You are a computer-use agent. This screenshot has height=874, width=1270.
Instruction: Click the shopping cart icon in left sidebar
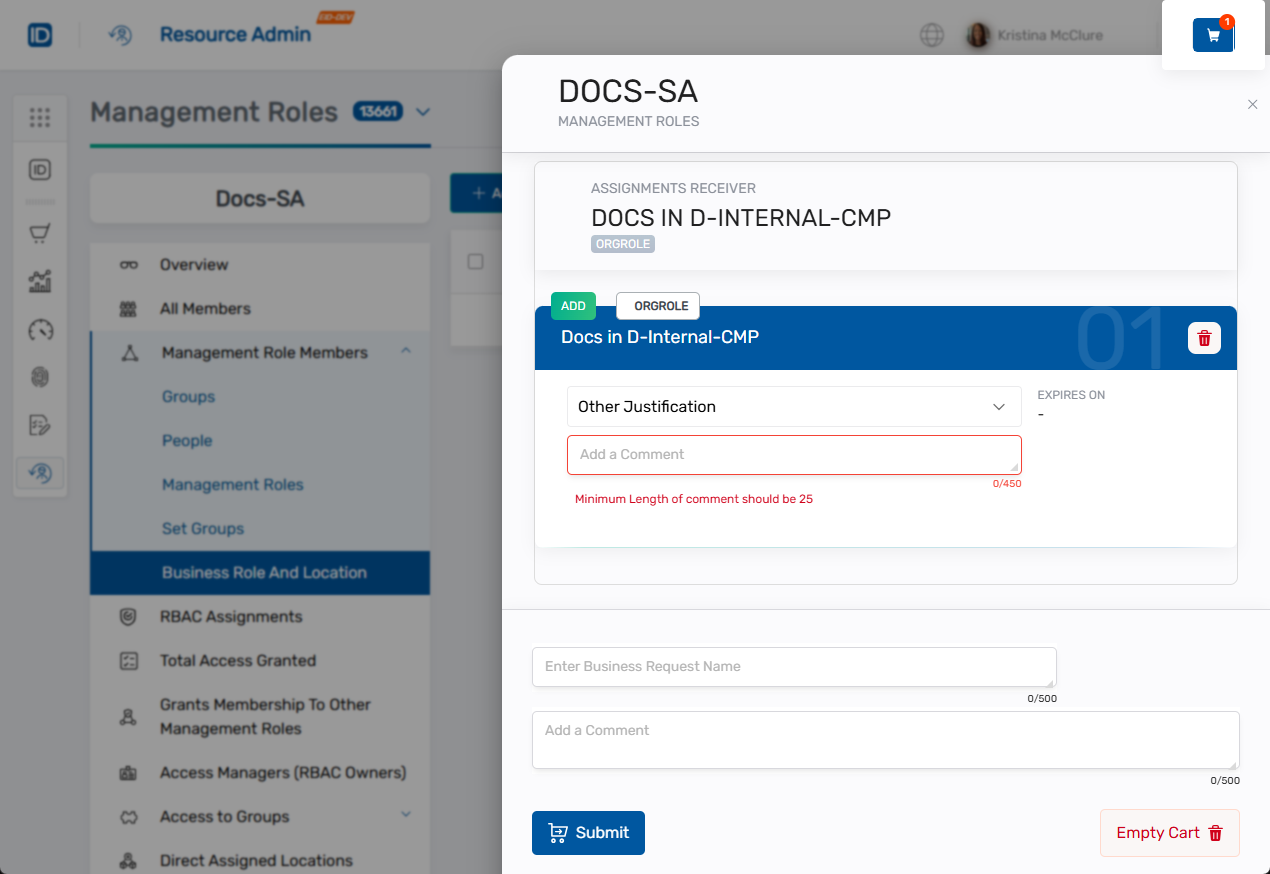click(x=40, y=234)
